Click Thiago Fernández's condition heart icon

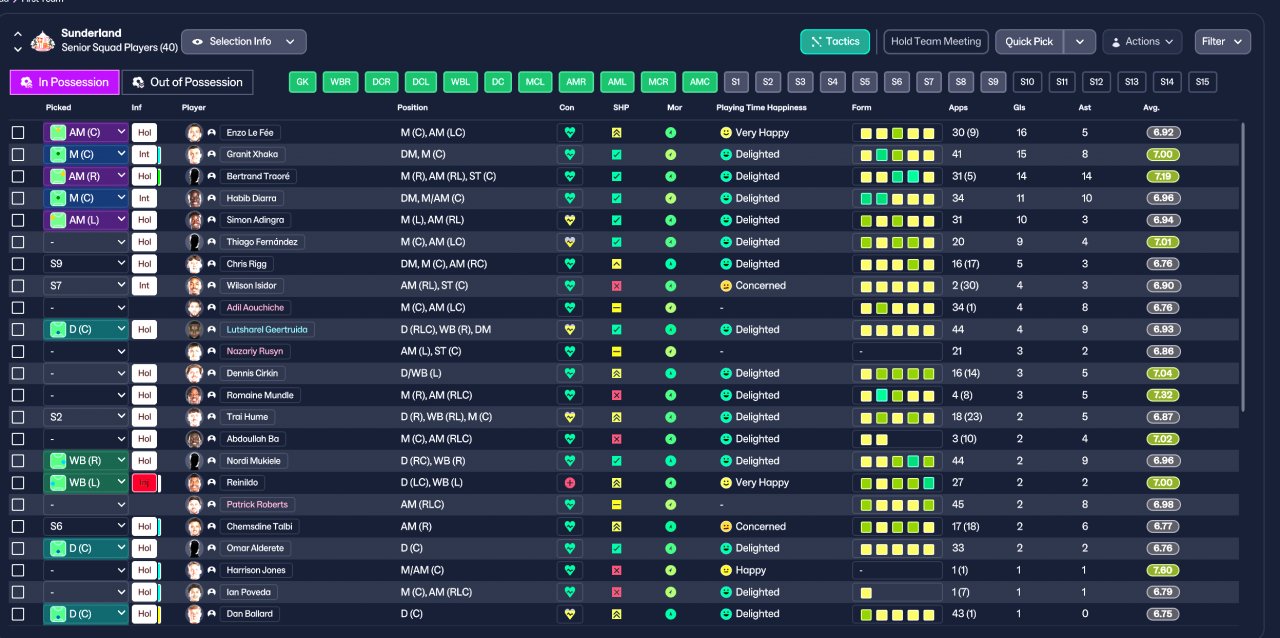570,242
